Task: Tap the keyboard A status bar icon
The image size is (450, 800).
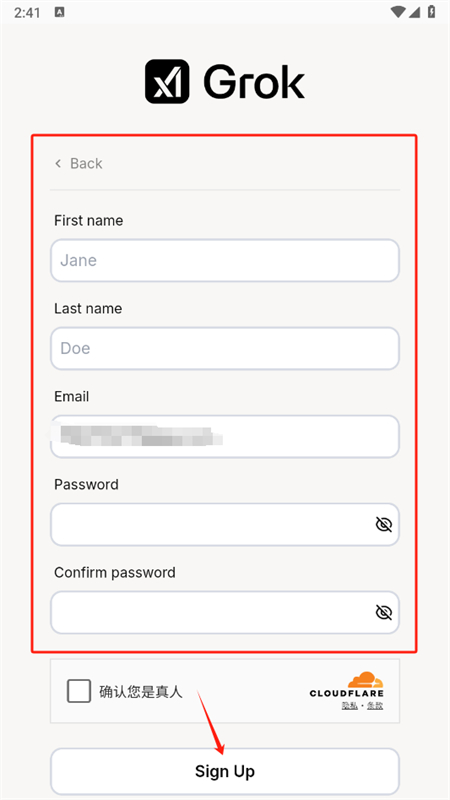Action: click(x=59, y=13)
